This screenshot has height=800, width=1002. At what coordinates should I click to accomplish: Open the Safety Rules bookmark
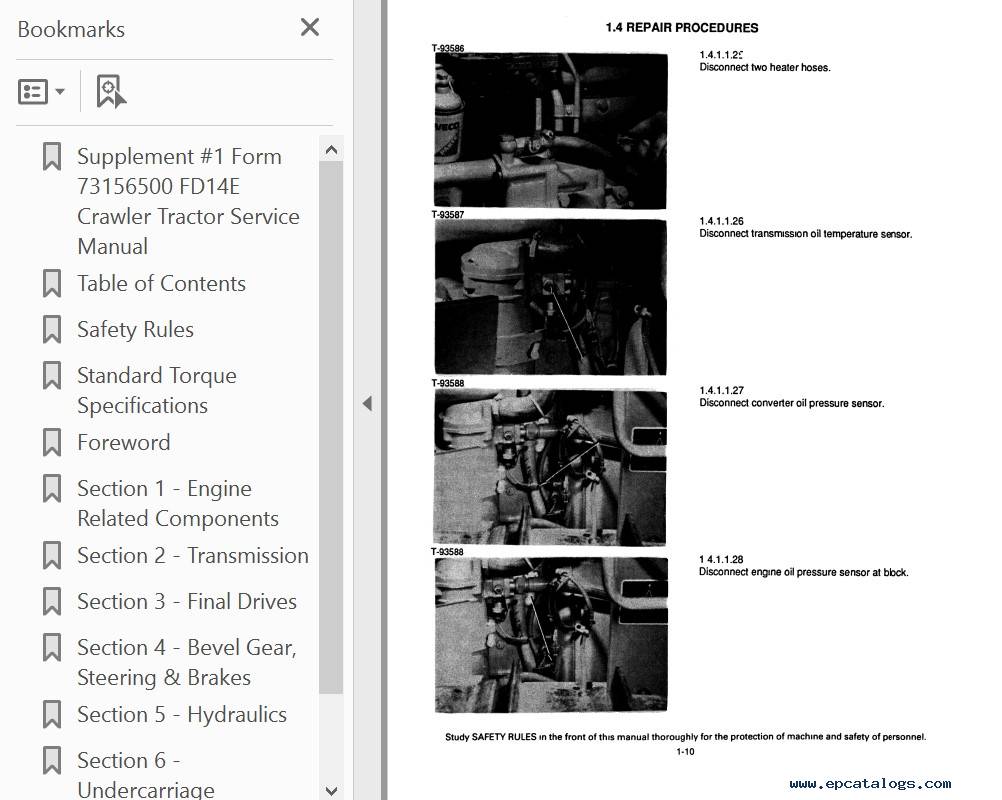click(x=135, y=330)
